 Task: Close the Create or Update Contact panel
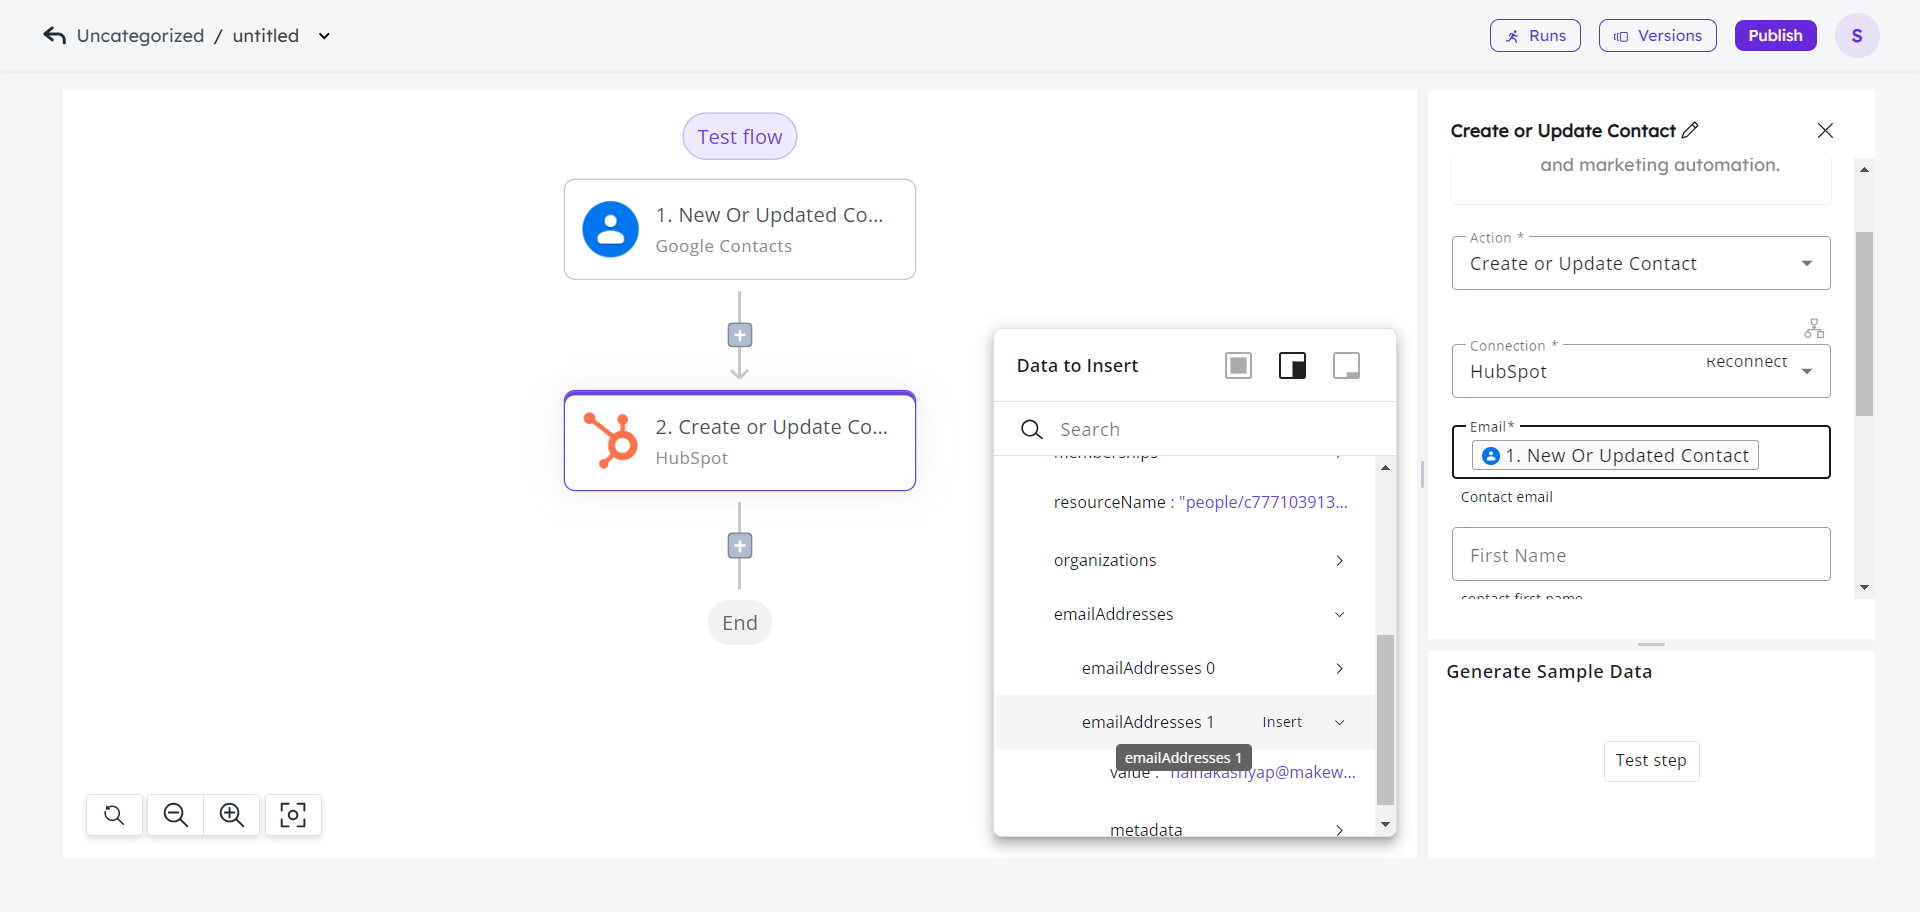[1825, 131]
